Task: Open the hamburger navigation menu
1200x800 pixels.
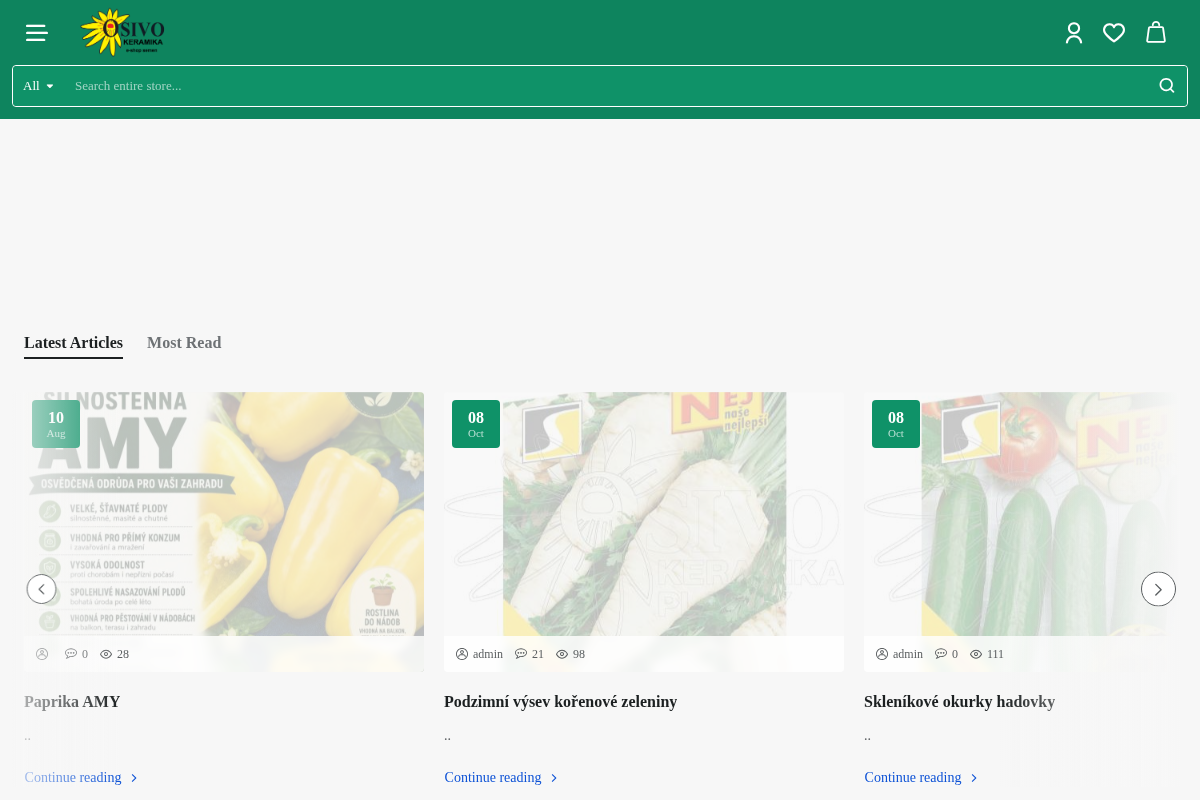Action: coord(37,33)
